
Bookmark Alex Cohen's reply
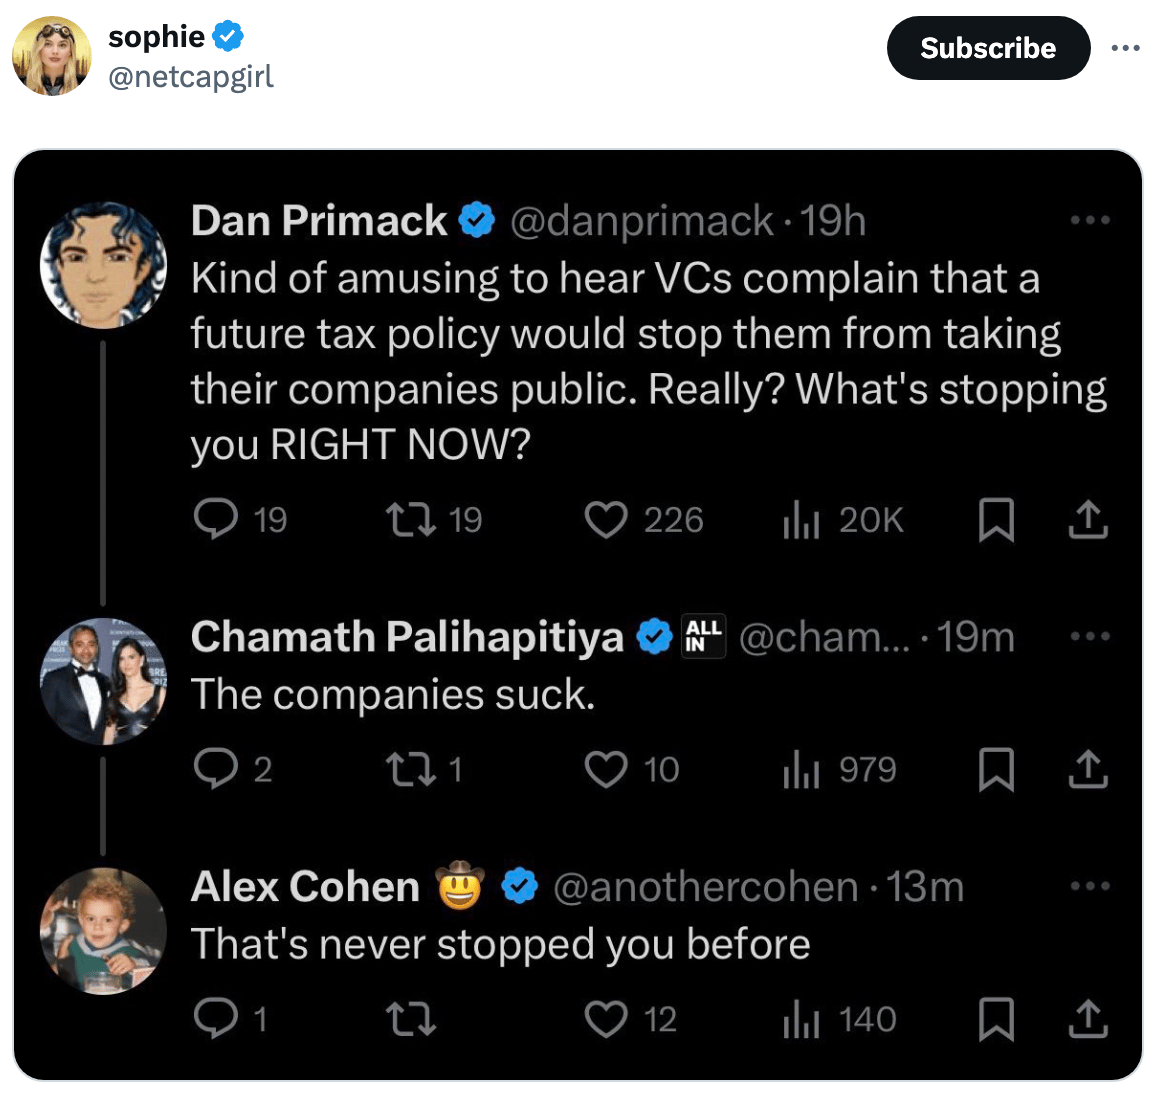coord(996,1019)
